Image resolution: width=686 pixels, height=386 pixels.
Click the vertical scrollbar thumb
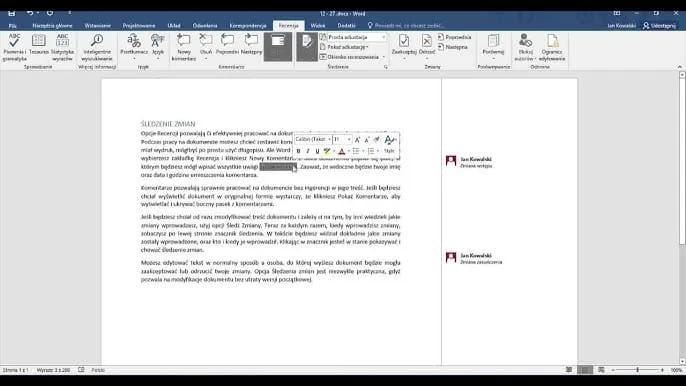[x=682, y=161]
